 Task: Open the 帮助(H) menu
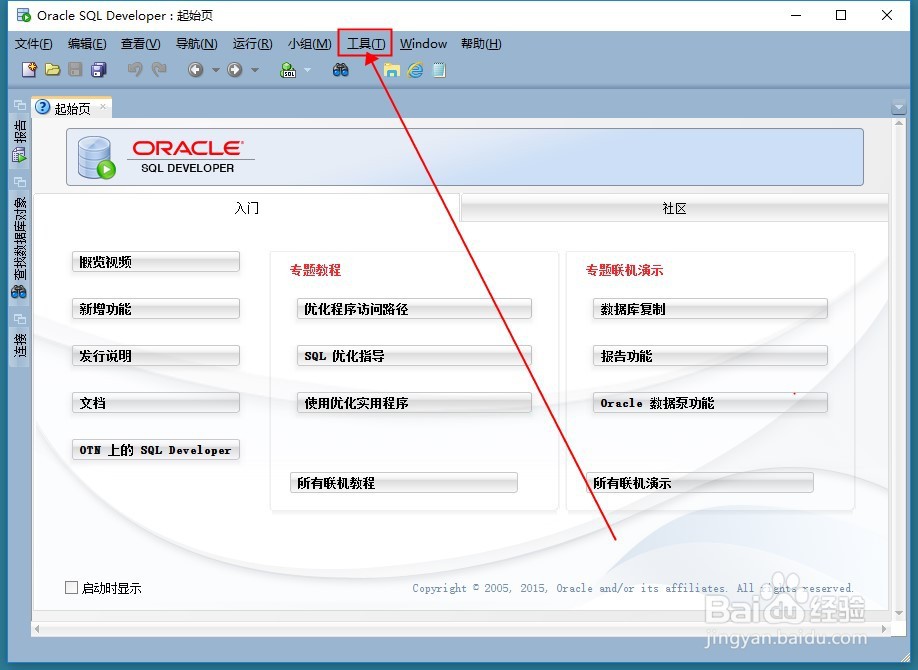(x=481, y=44)
